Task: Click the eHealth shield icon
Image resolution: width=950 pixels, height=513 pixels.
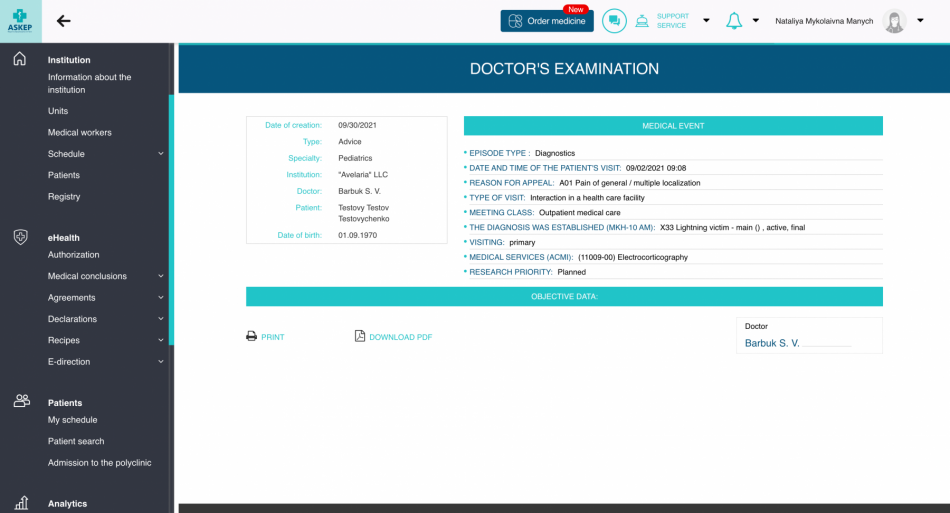Action: coord(20,237)
